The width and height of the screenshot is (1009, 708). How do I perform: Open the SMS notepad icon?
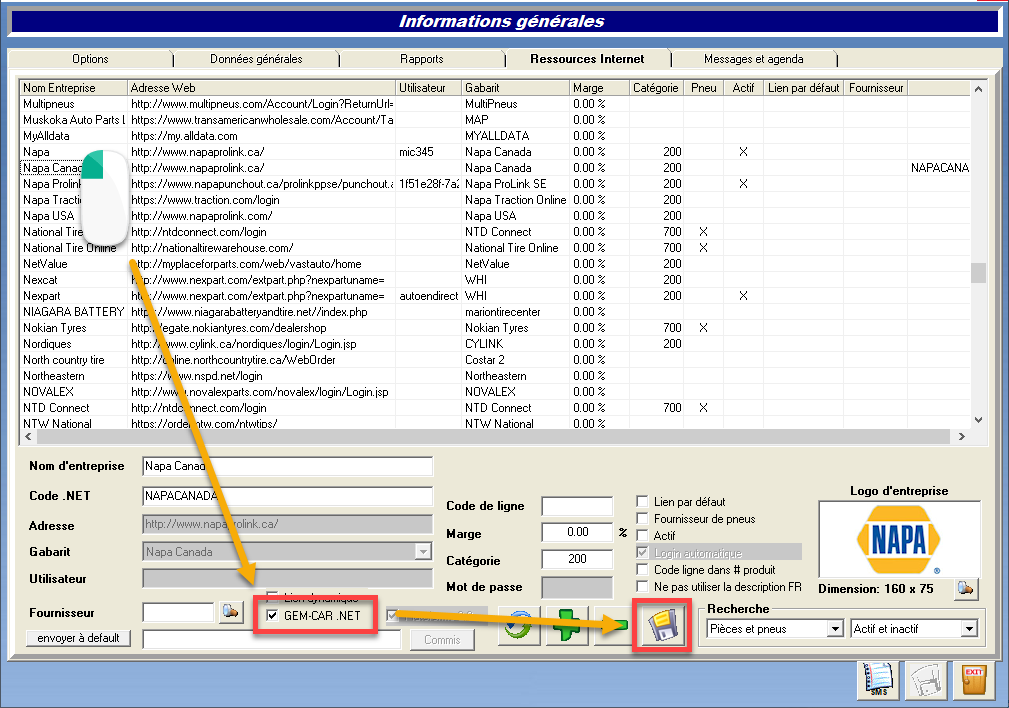(878, 680)
